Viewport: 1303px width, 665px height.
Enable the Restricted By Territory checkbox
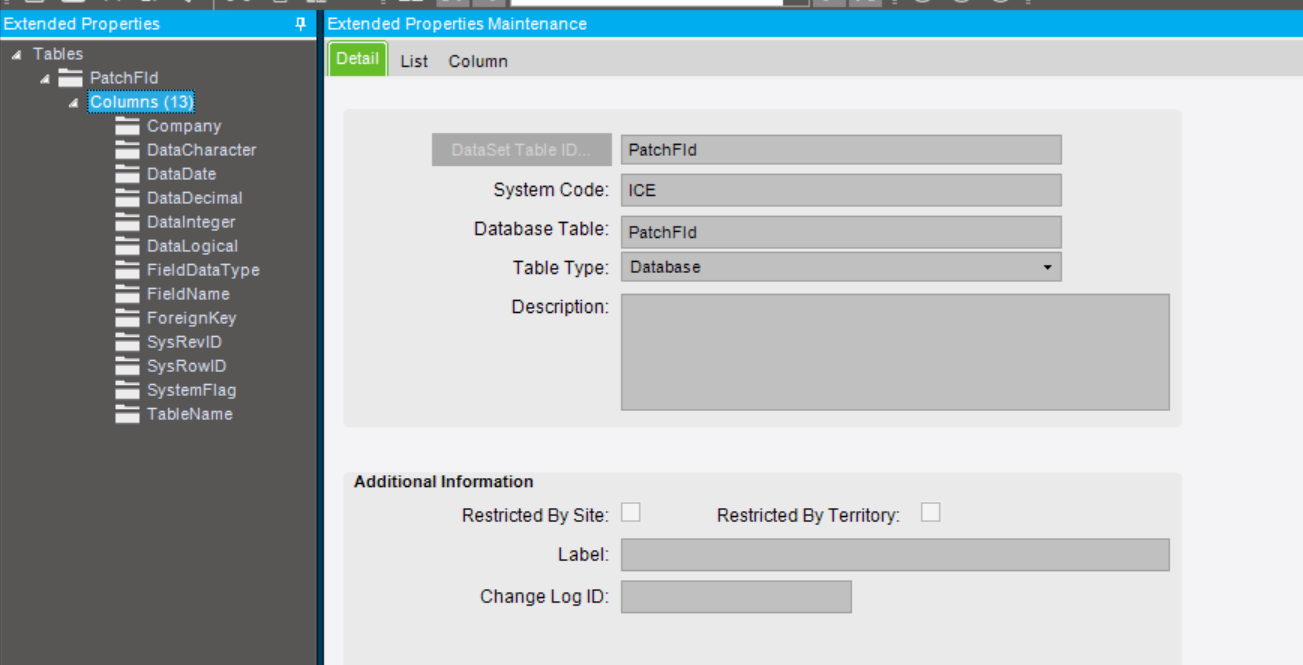pos(930,511)
